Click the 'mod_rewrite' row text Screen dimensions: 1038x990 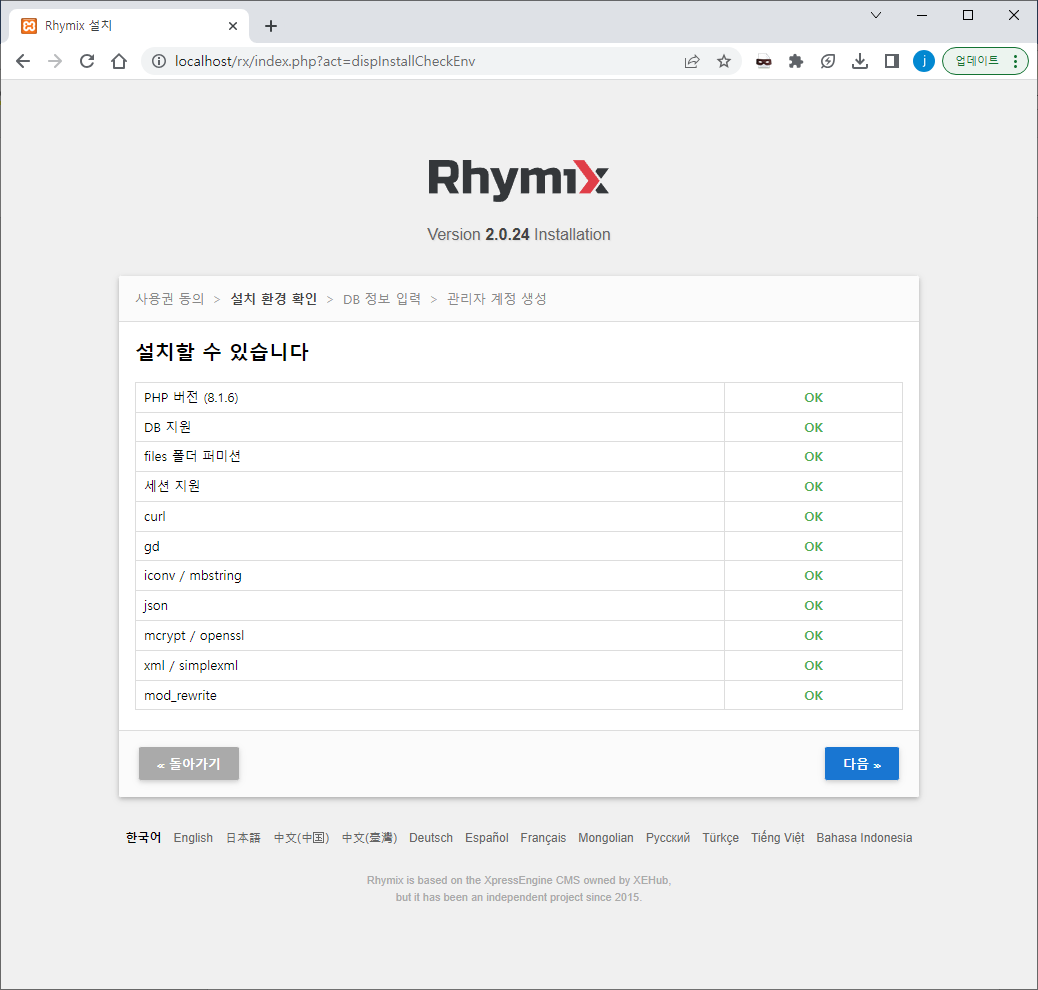180,695
